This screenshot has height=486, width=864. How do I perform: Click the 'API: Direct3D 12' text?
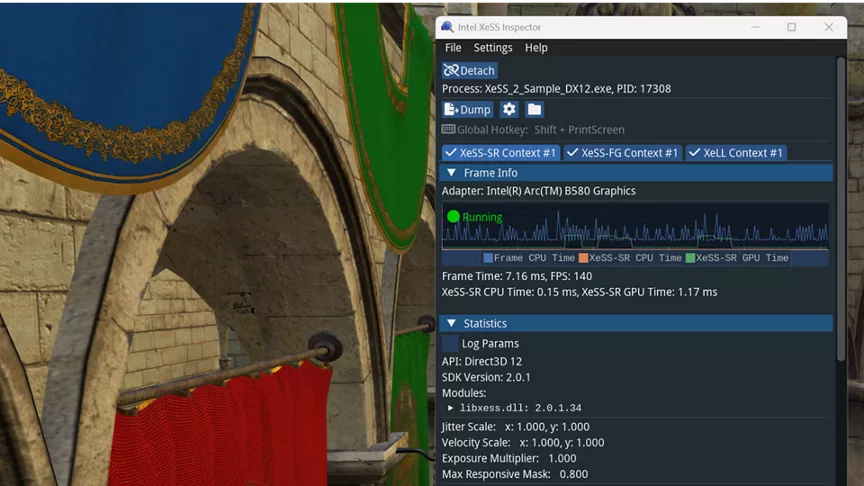tap(482, 361)
